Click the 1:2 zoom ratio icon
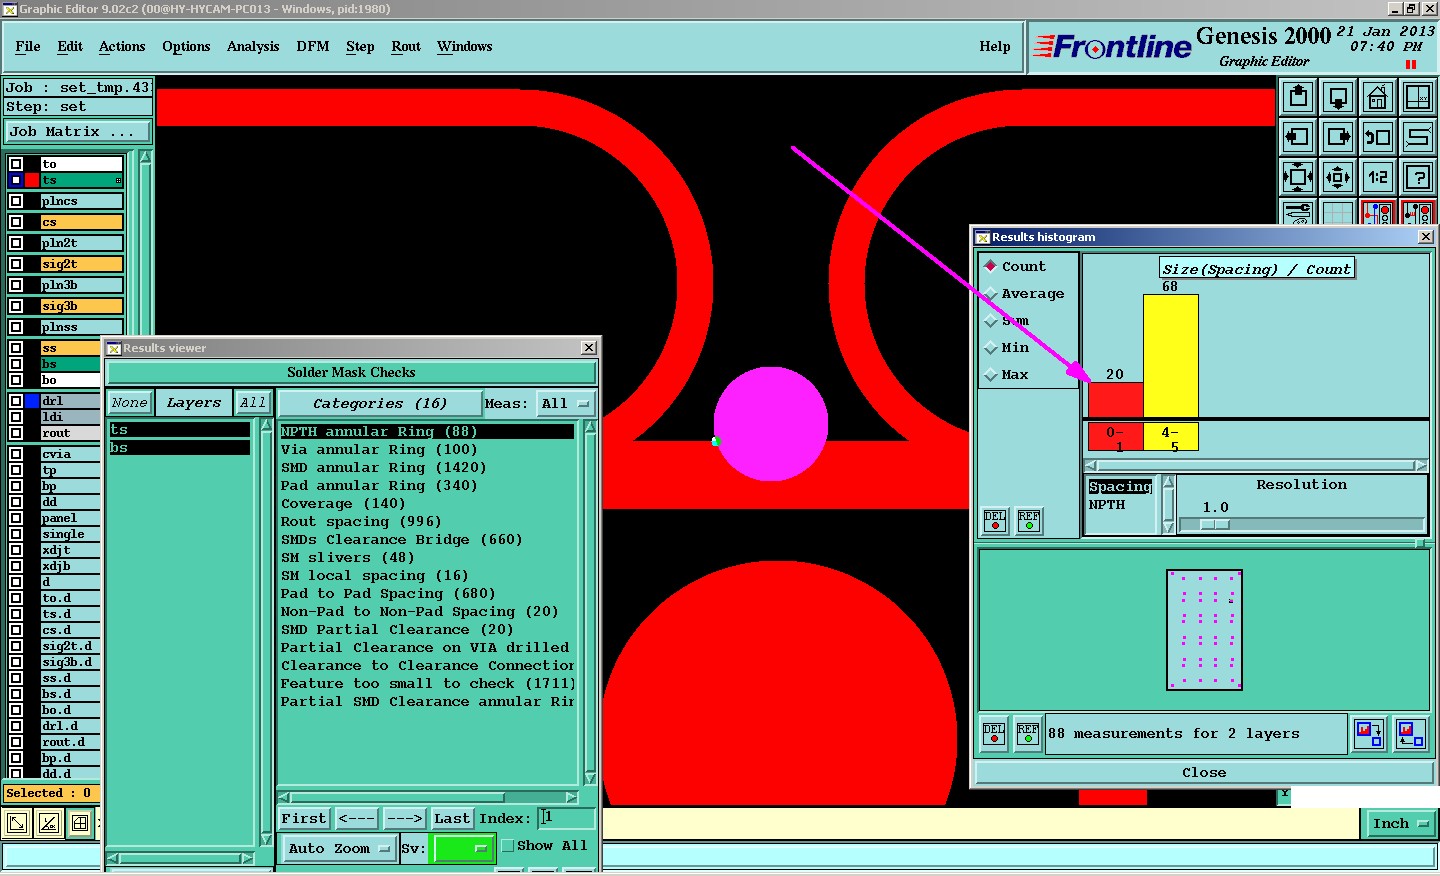The image size is (1440, 876). [x=1378, y=177]
